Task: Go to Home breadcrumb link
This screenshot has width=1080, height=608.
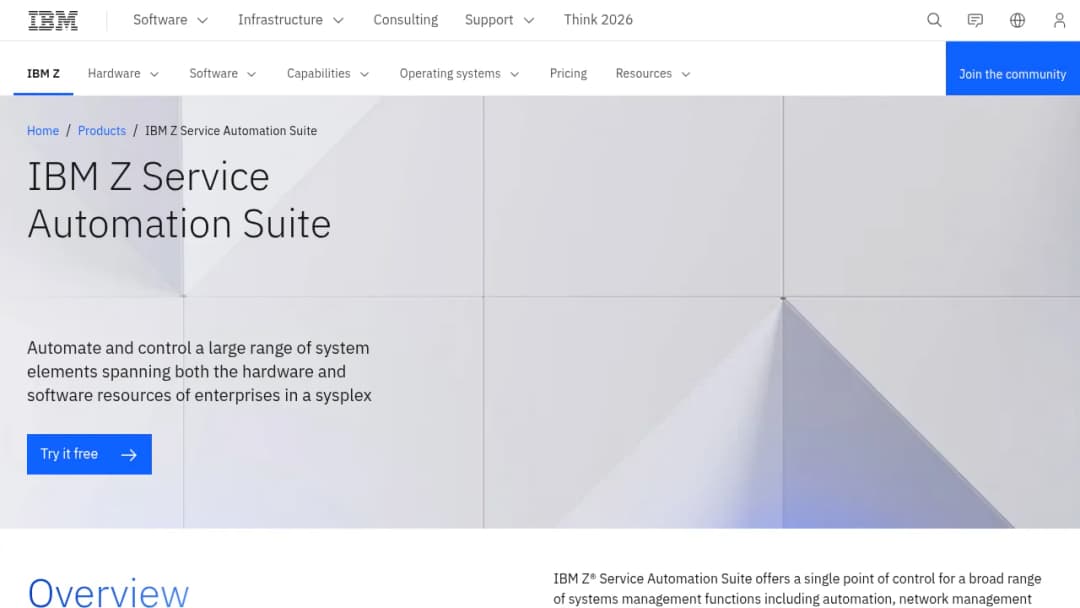Action: pyautogui.click(x=43, y=131)
